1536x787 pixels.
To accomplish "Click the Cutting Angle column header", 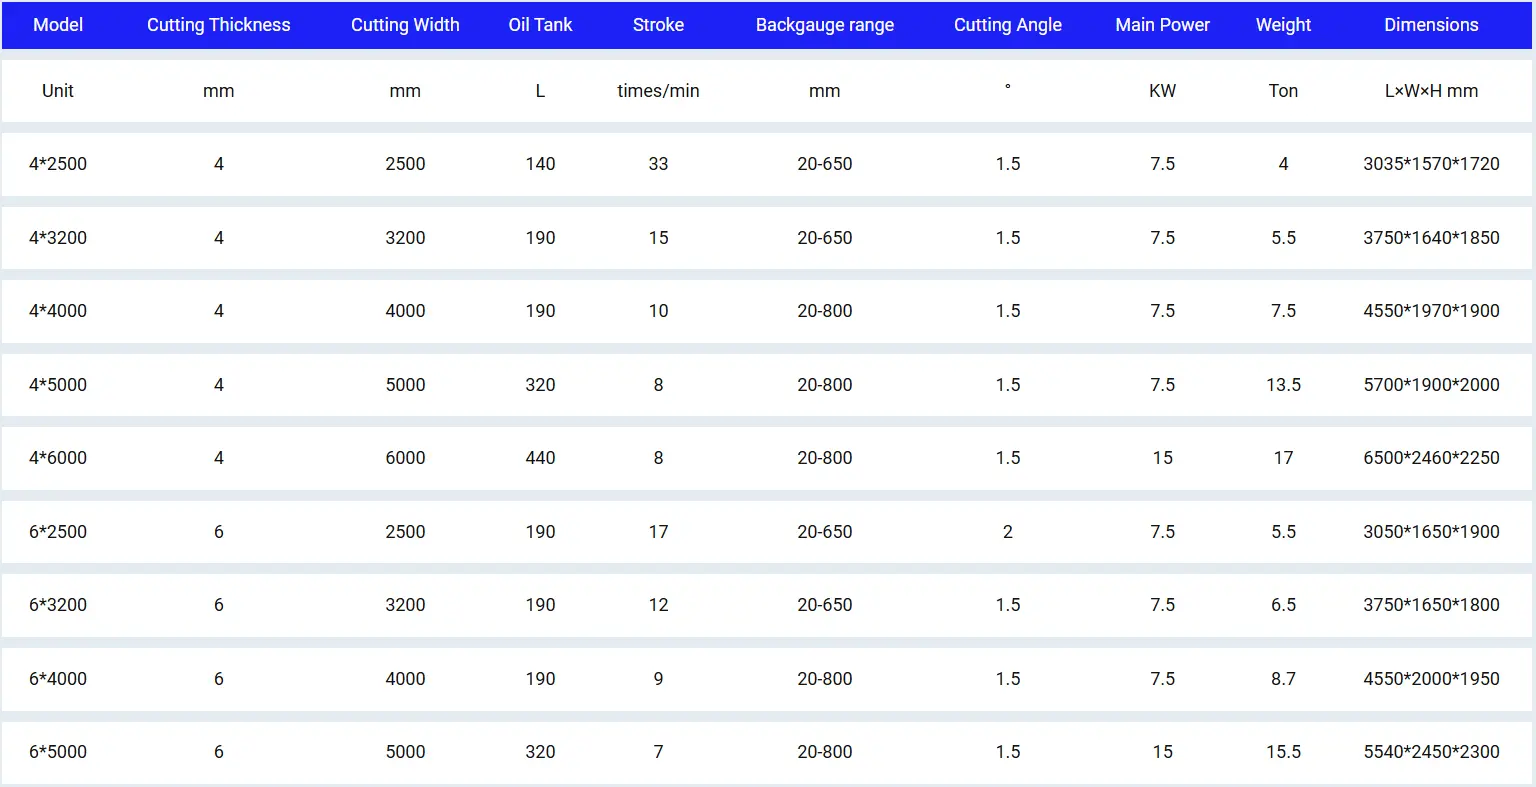I will tap(1007, 25).
